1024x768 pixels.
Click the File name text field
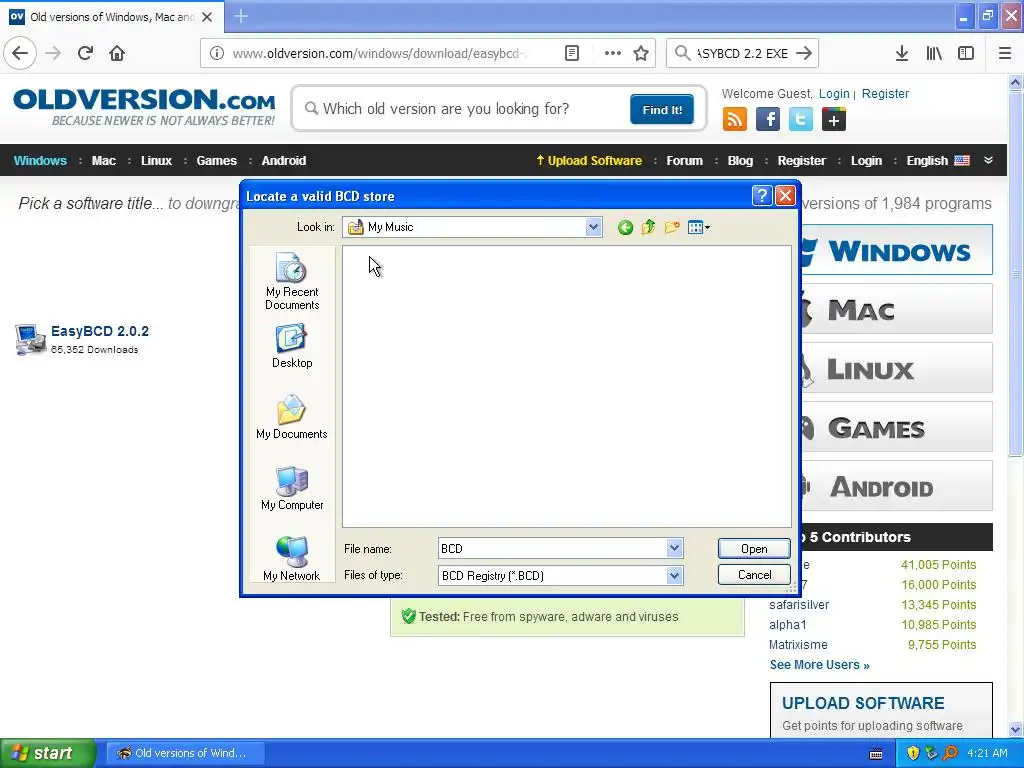point(552,549)
